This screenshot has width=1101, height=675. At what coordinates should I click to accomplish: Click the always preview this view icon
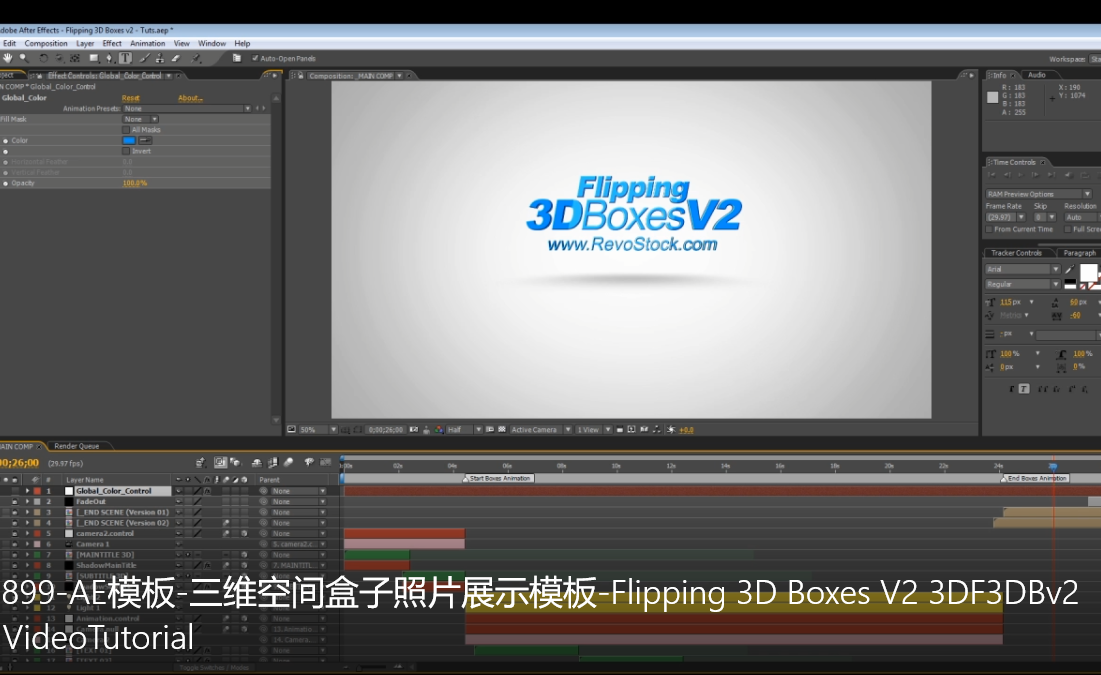(x=291, y=429)
